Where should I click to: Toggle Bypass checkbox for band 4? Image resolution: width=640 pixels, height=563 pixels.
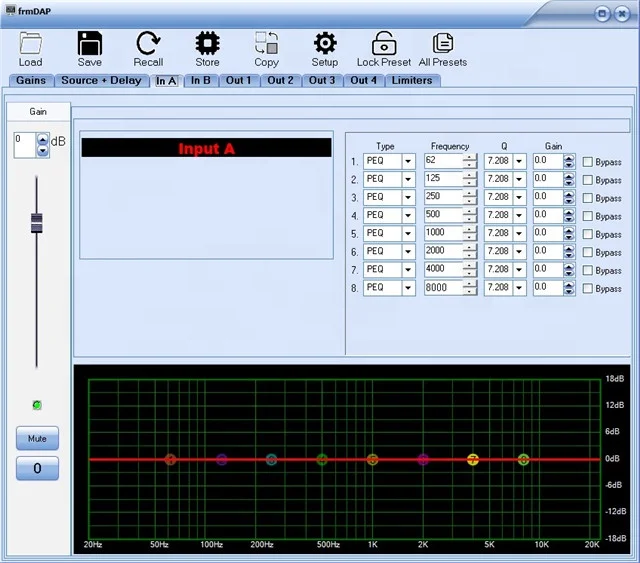[588, 216]
